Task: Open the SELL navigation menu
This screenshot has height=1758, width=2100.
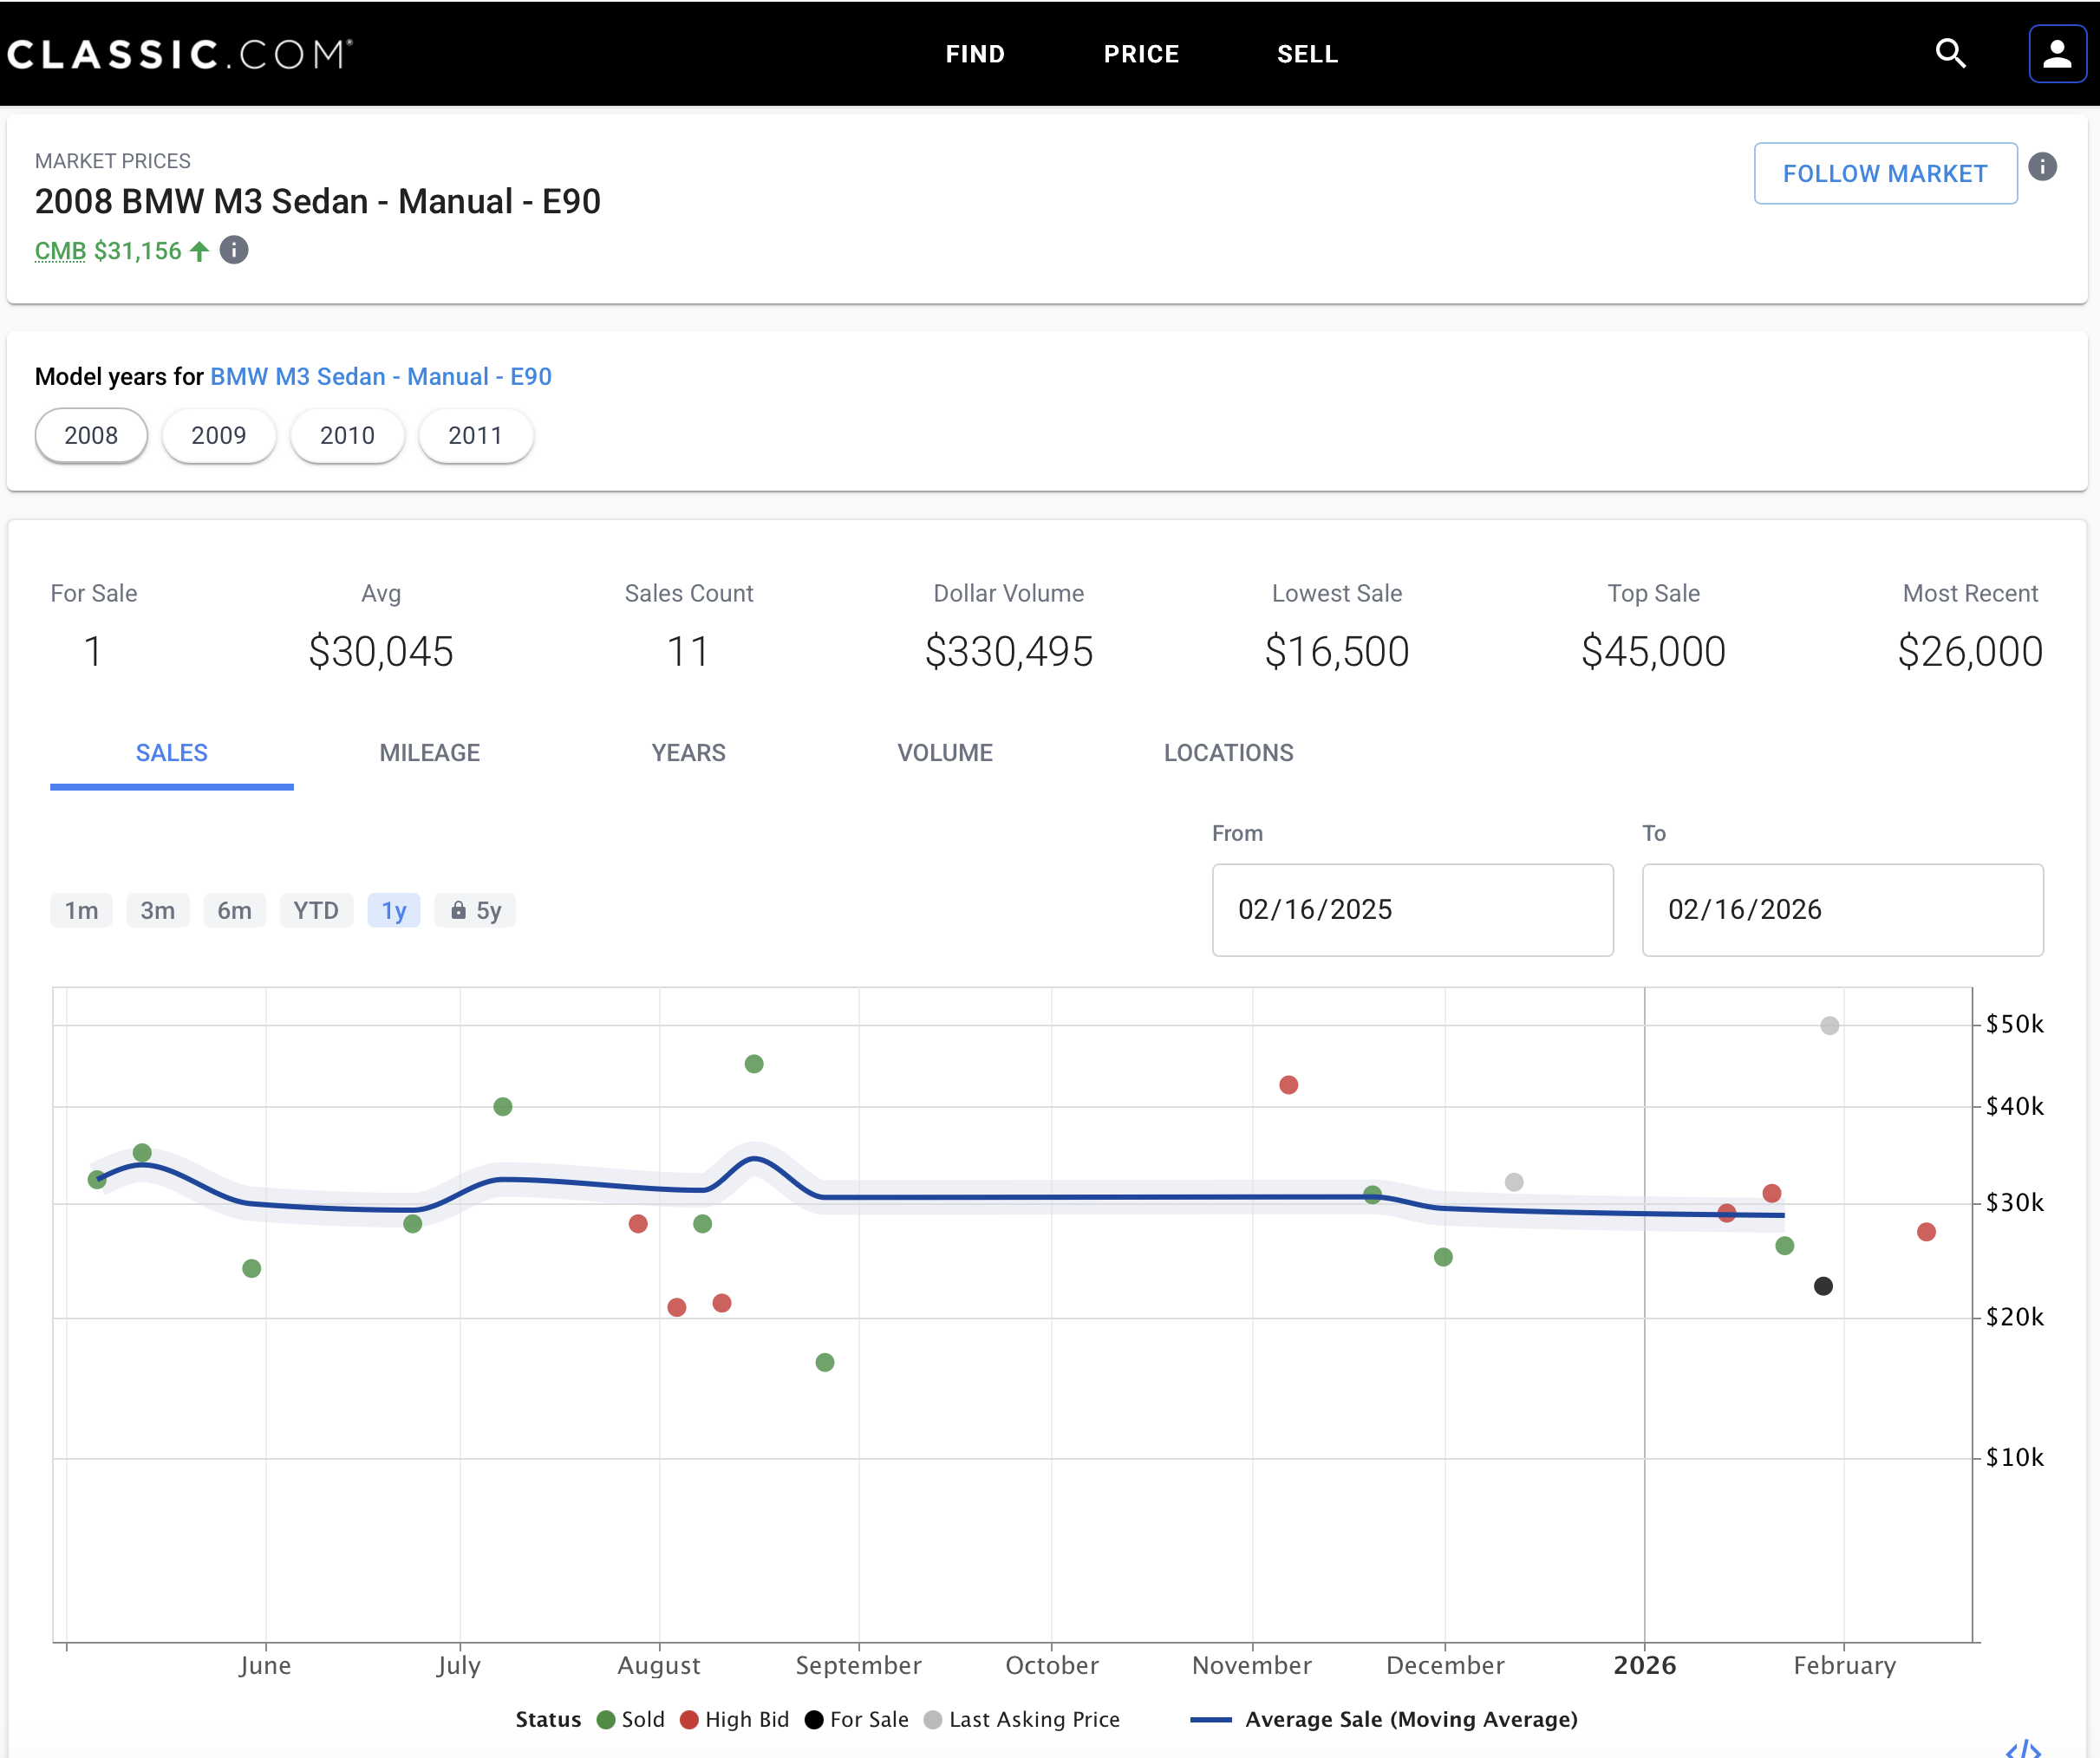Action: click(1307, 54)
